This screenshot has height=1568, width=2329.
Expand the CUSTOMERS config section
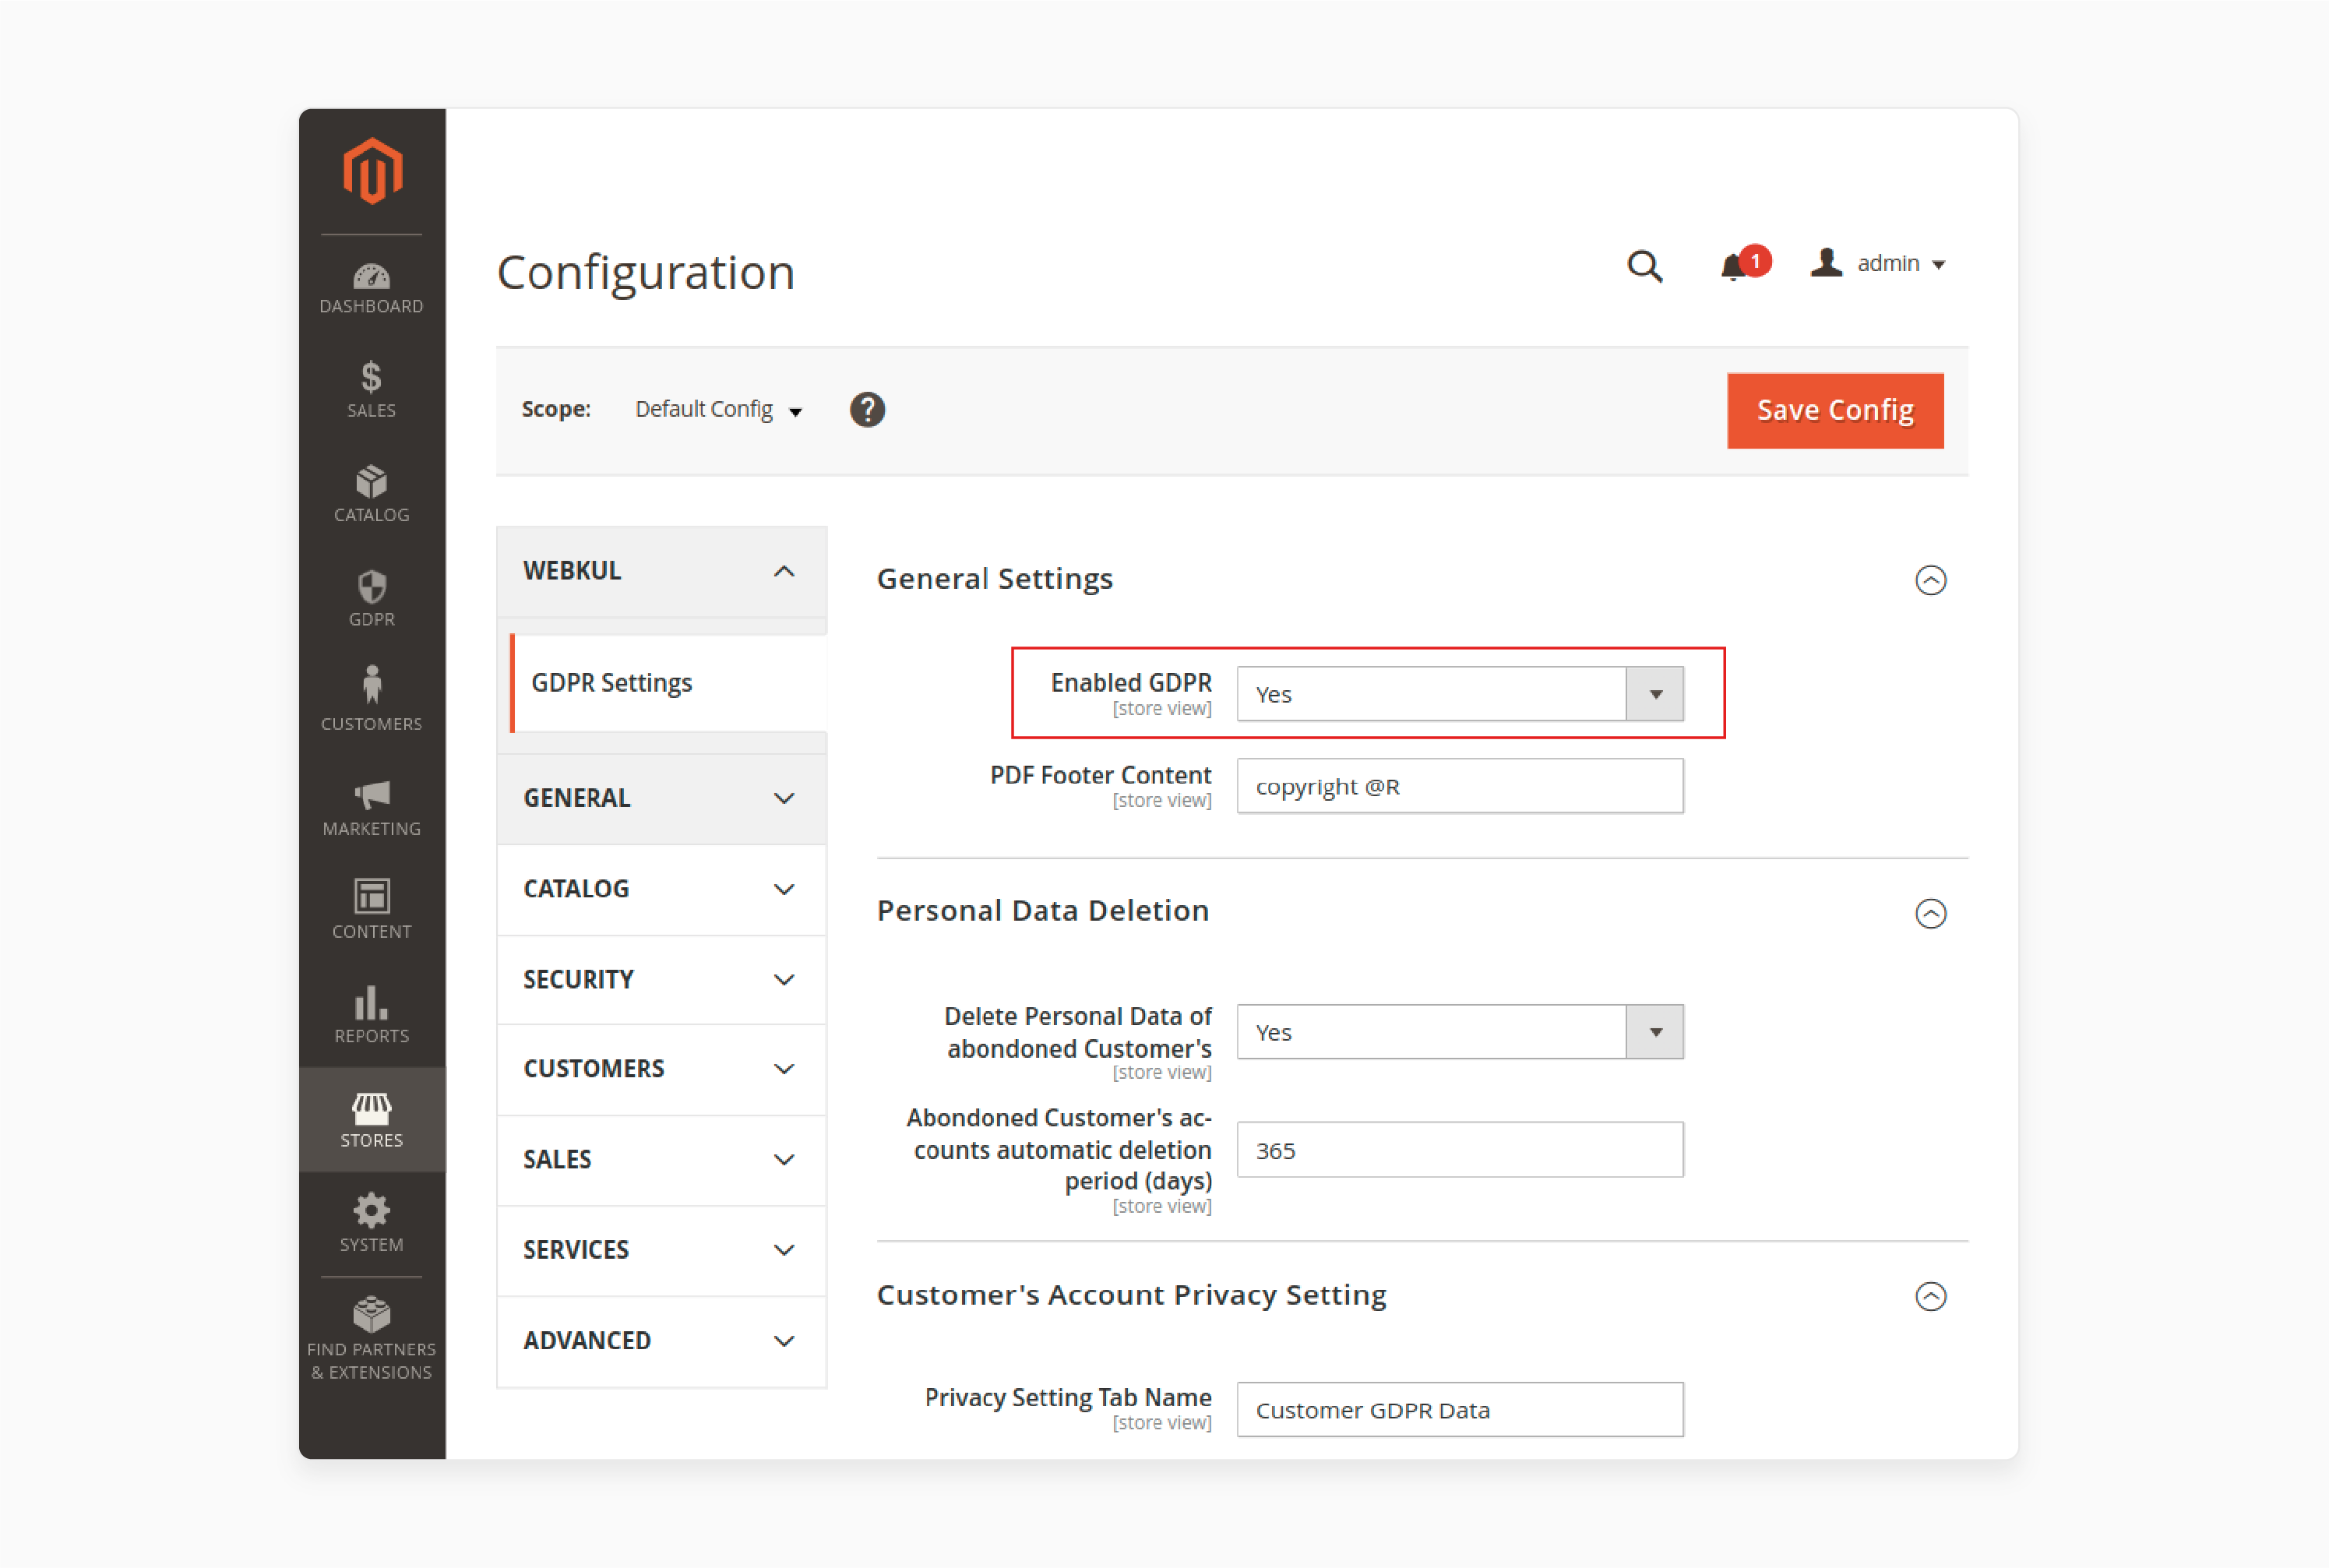(661, 1069)
